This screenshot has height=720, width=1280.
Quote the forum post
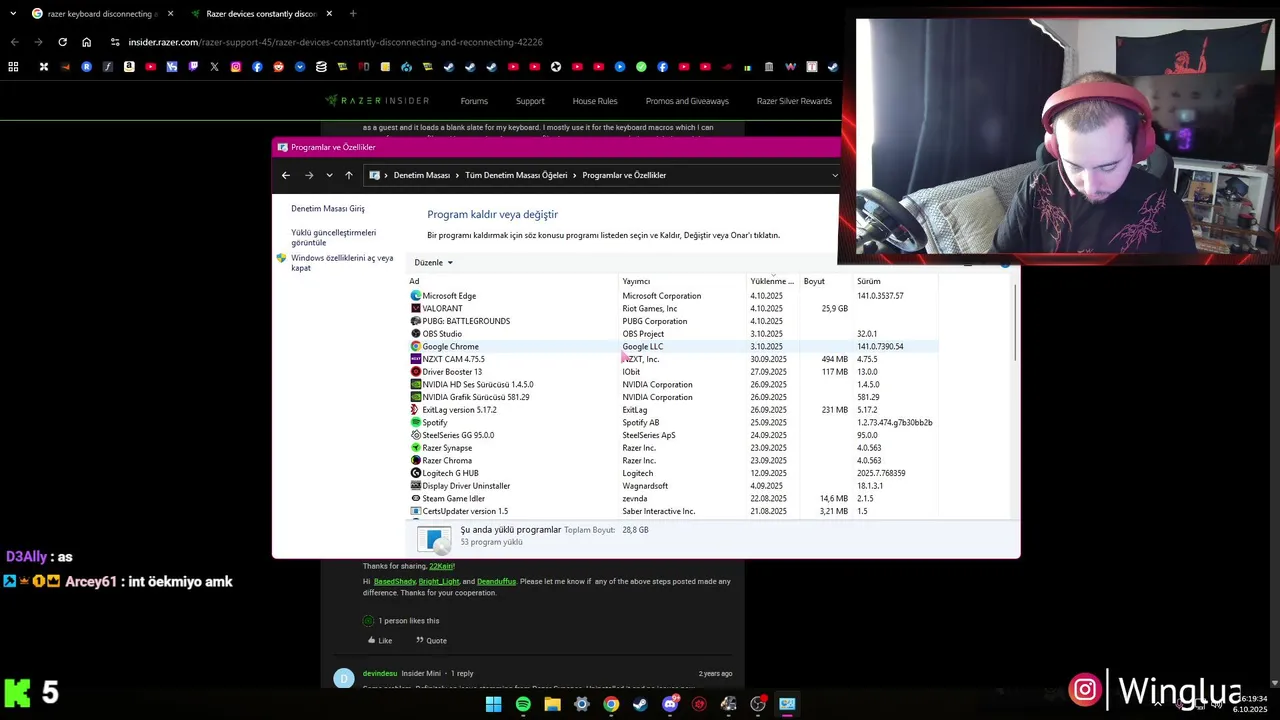431,641
